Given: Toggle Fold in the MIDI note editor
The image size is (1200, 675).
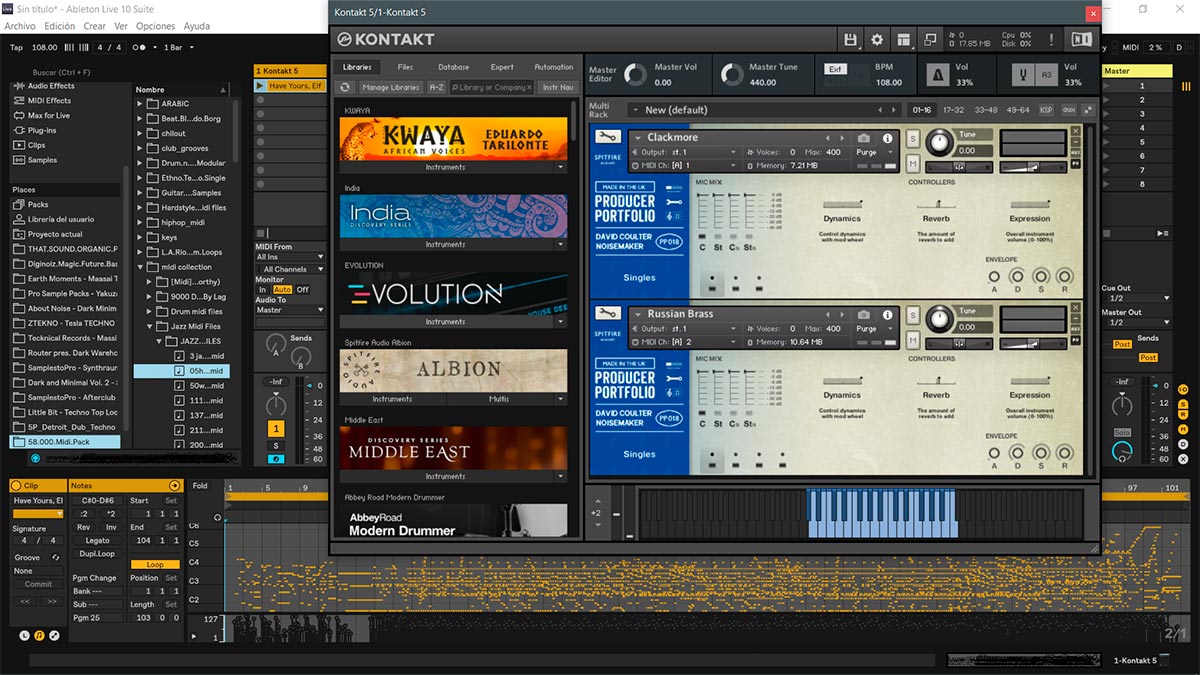Looking at the screenshot, I should click(200, 486).
